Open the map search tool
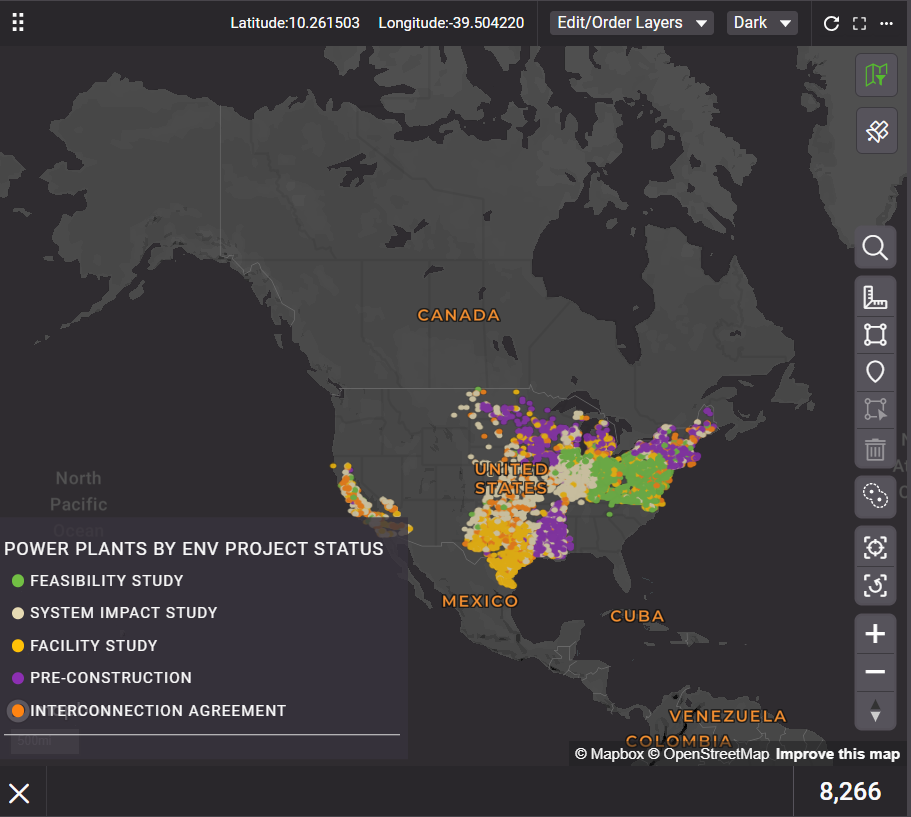911x817 pixels. pos(875,247)
